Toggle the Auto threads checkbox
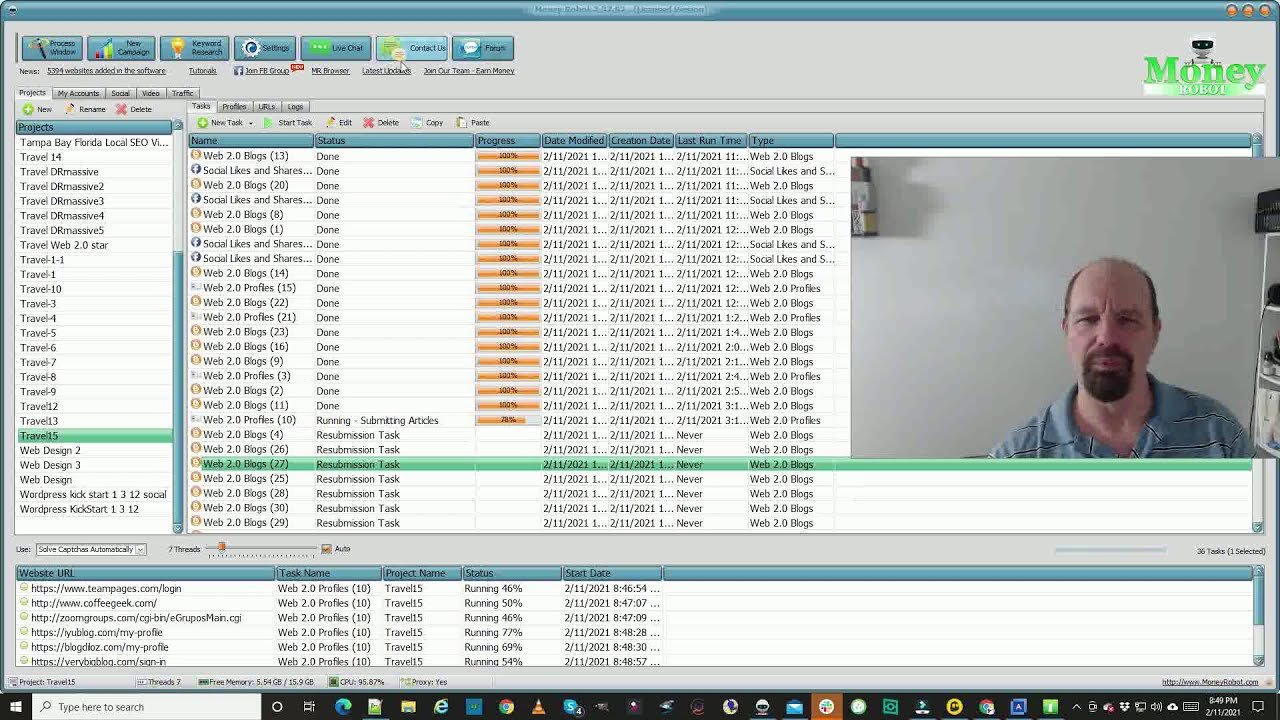 click(326, 549)
